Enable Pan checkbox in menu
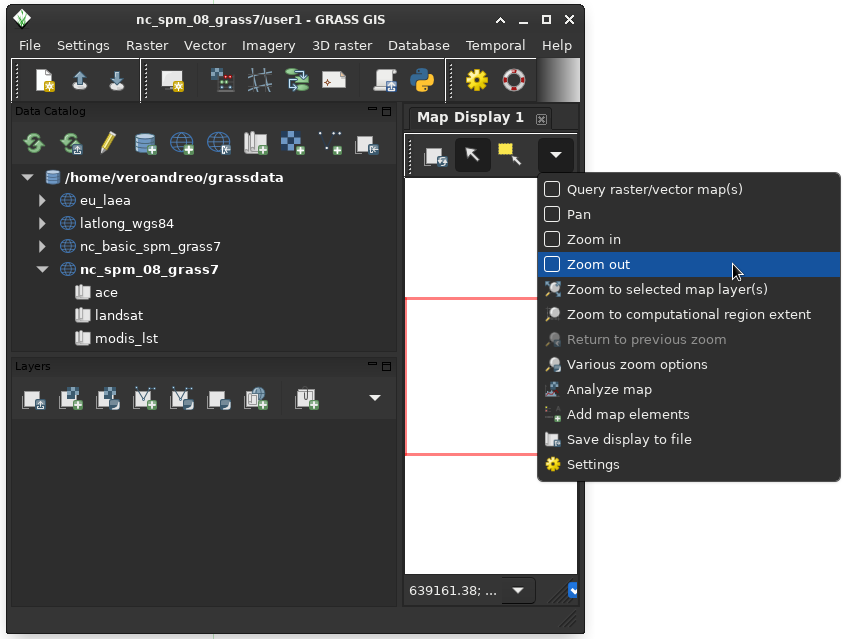This screenshot has height=639, width=849. tap(552, 214)
